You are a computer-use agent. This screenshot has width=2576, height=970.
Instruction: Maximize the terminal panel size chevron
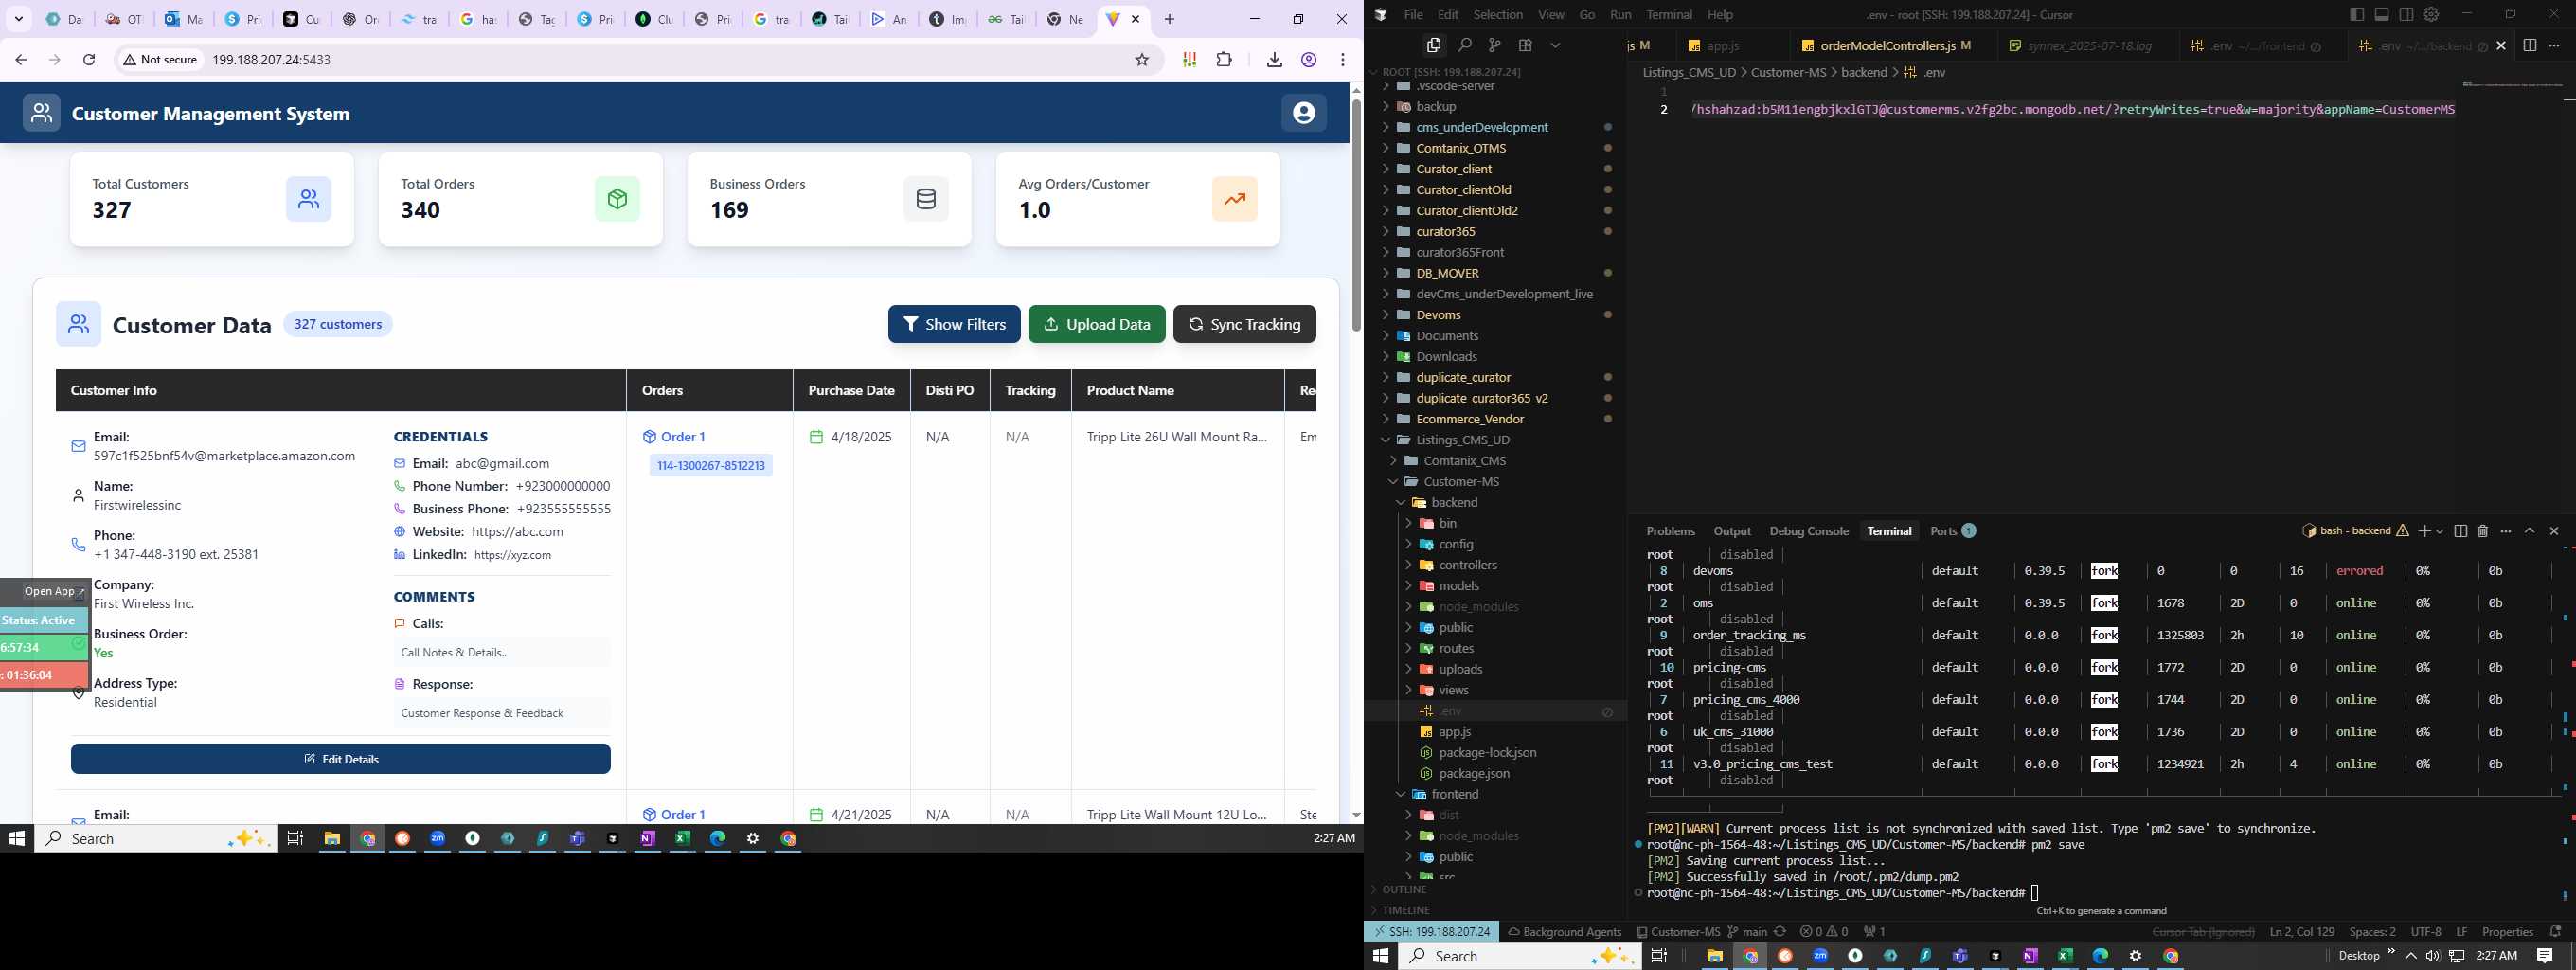tap(2529, 531)
